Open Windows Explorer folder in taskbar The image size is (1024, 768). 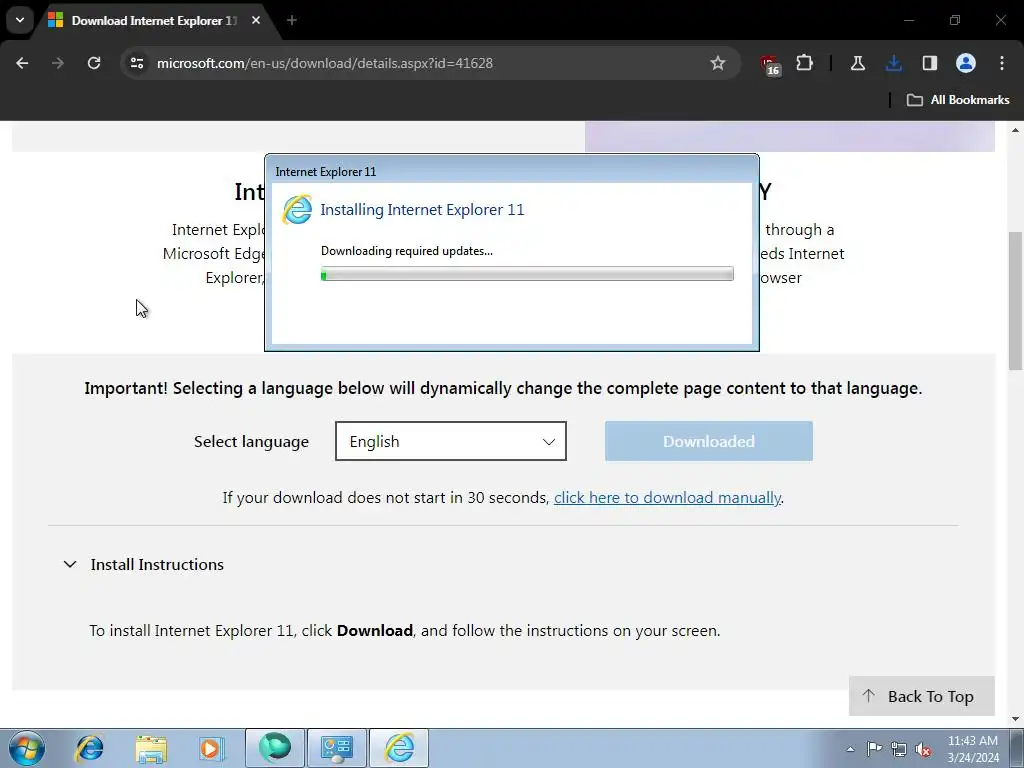151,748
